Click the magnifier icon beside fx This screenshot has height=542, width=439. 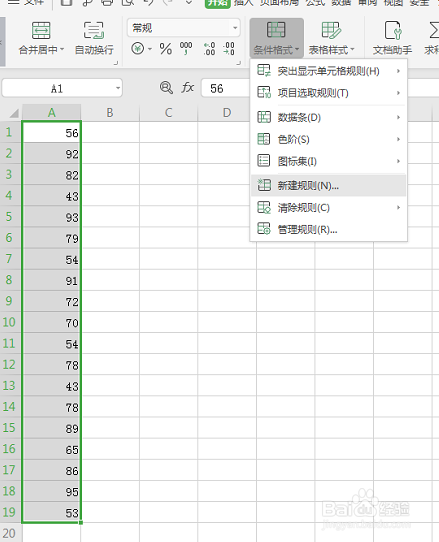point(166,88)
